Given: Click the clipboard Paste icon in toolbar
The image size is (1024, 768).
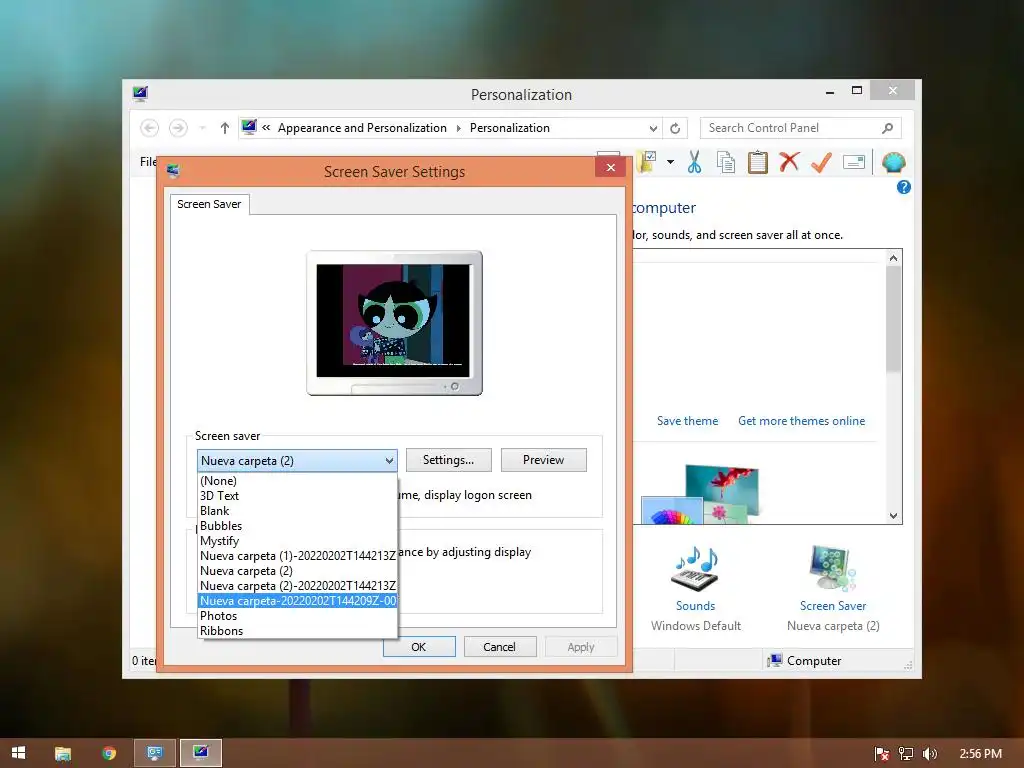Looking at the screenshot, I should point(758,162).
